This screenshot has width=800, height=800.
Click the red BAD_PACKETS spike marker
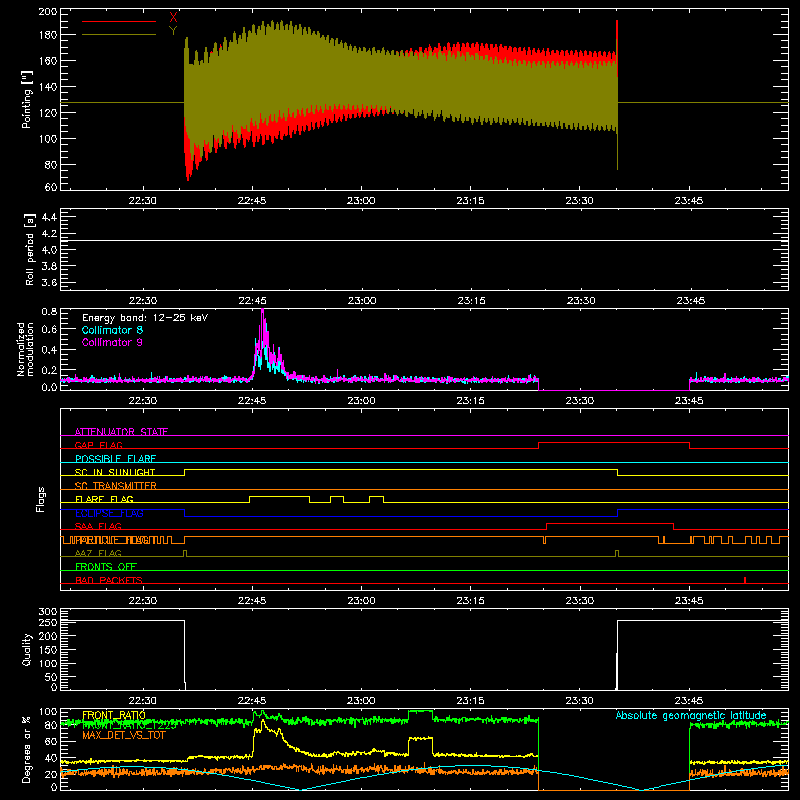pos(745,580)
